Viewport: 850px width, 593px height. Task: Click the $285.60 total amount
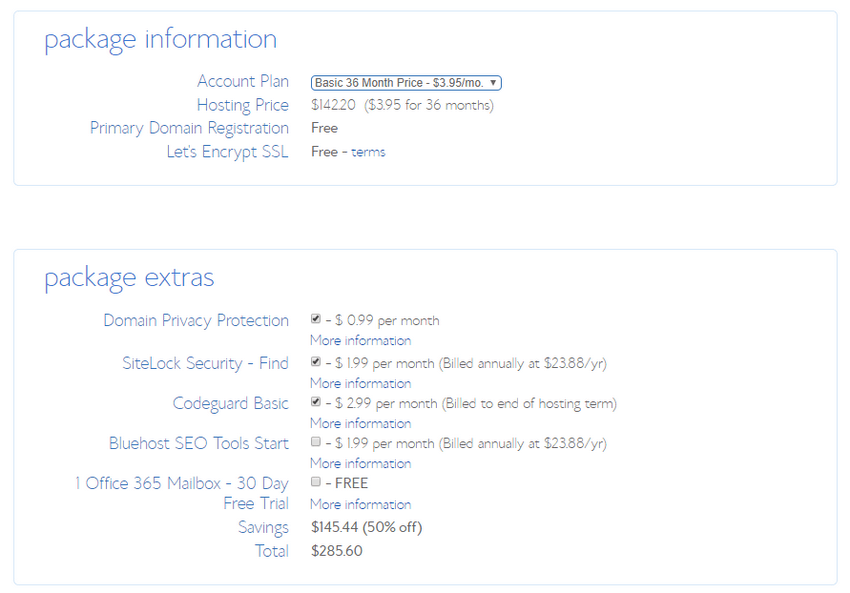click(x=337, y=551)
